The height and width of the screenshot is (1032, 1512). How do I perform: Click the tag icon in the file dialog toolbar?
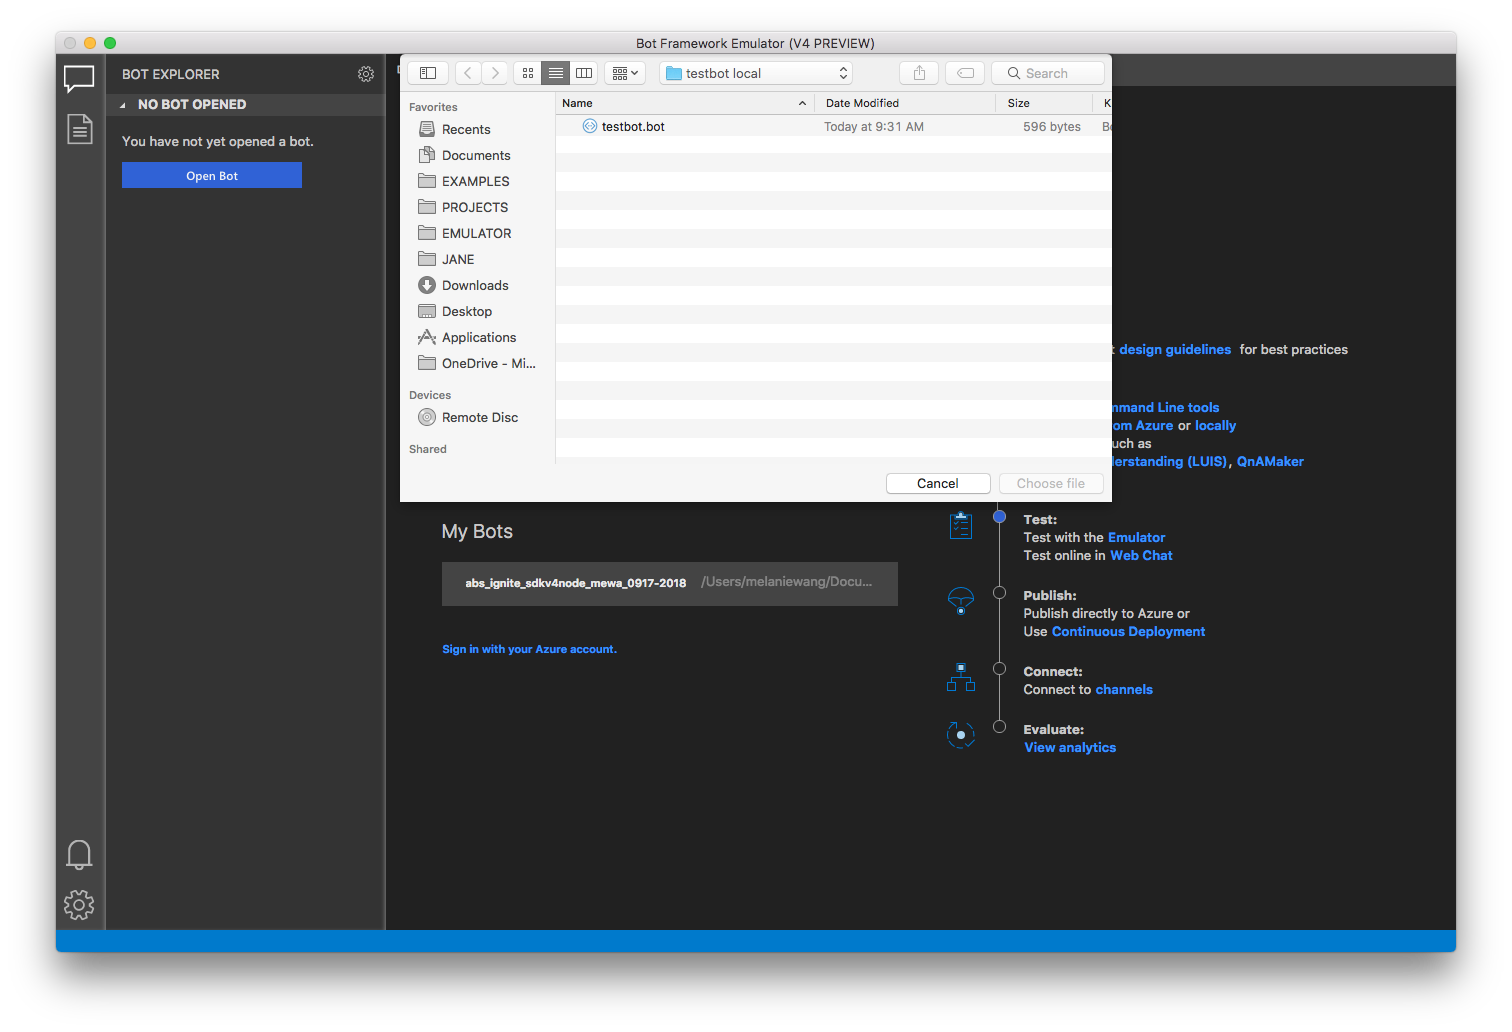[x=964, y=72]
